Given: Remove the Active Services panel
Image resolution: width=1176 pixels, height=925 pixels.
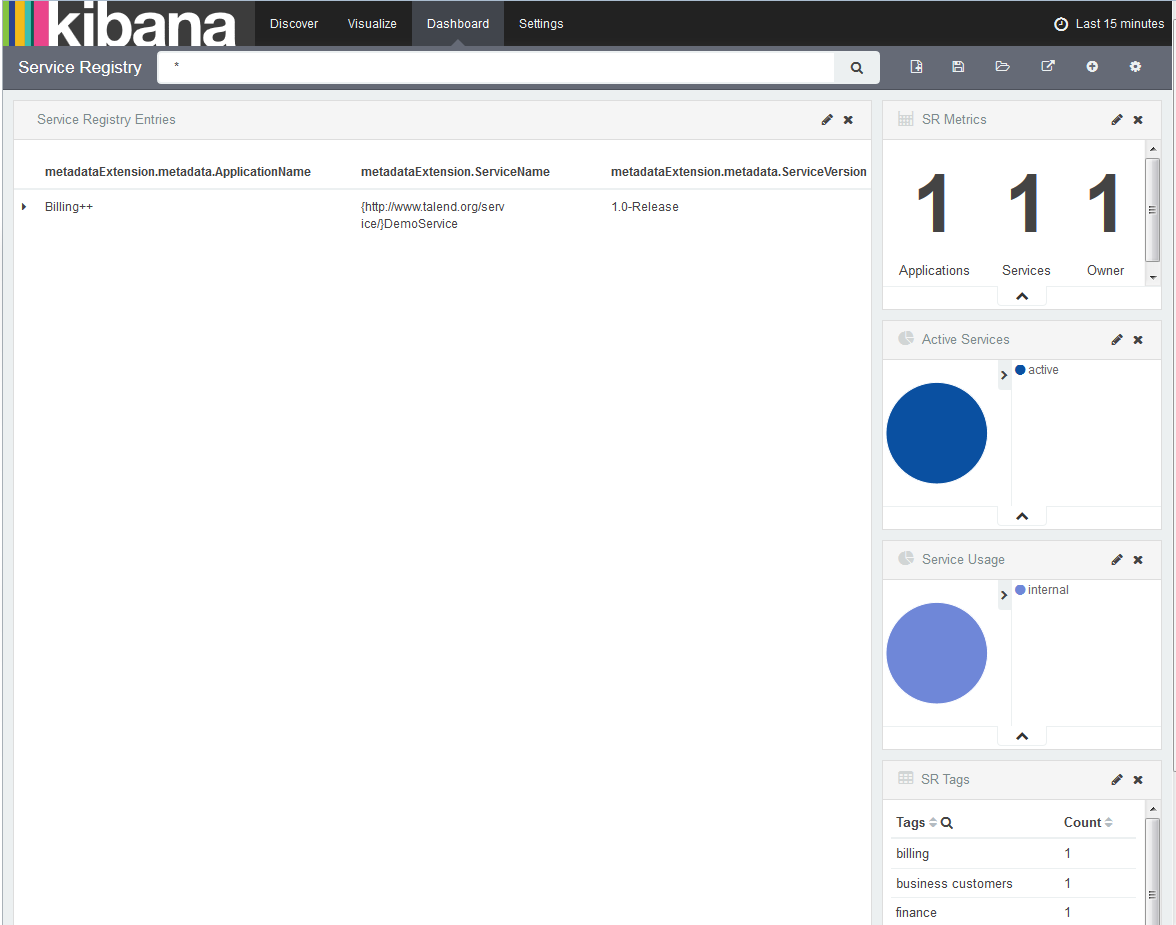Looking at the screenshot, I should pyautogui.click(x=1138, y=340).
